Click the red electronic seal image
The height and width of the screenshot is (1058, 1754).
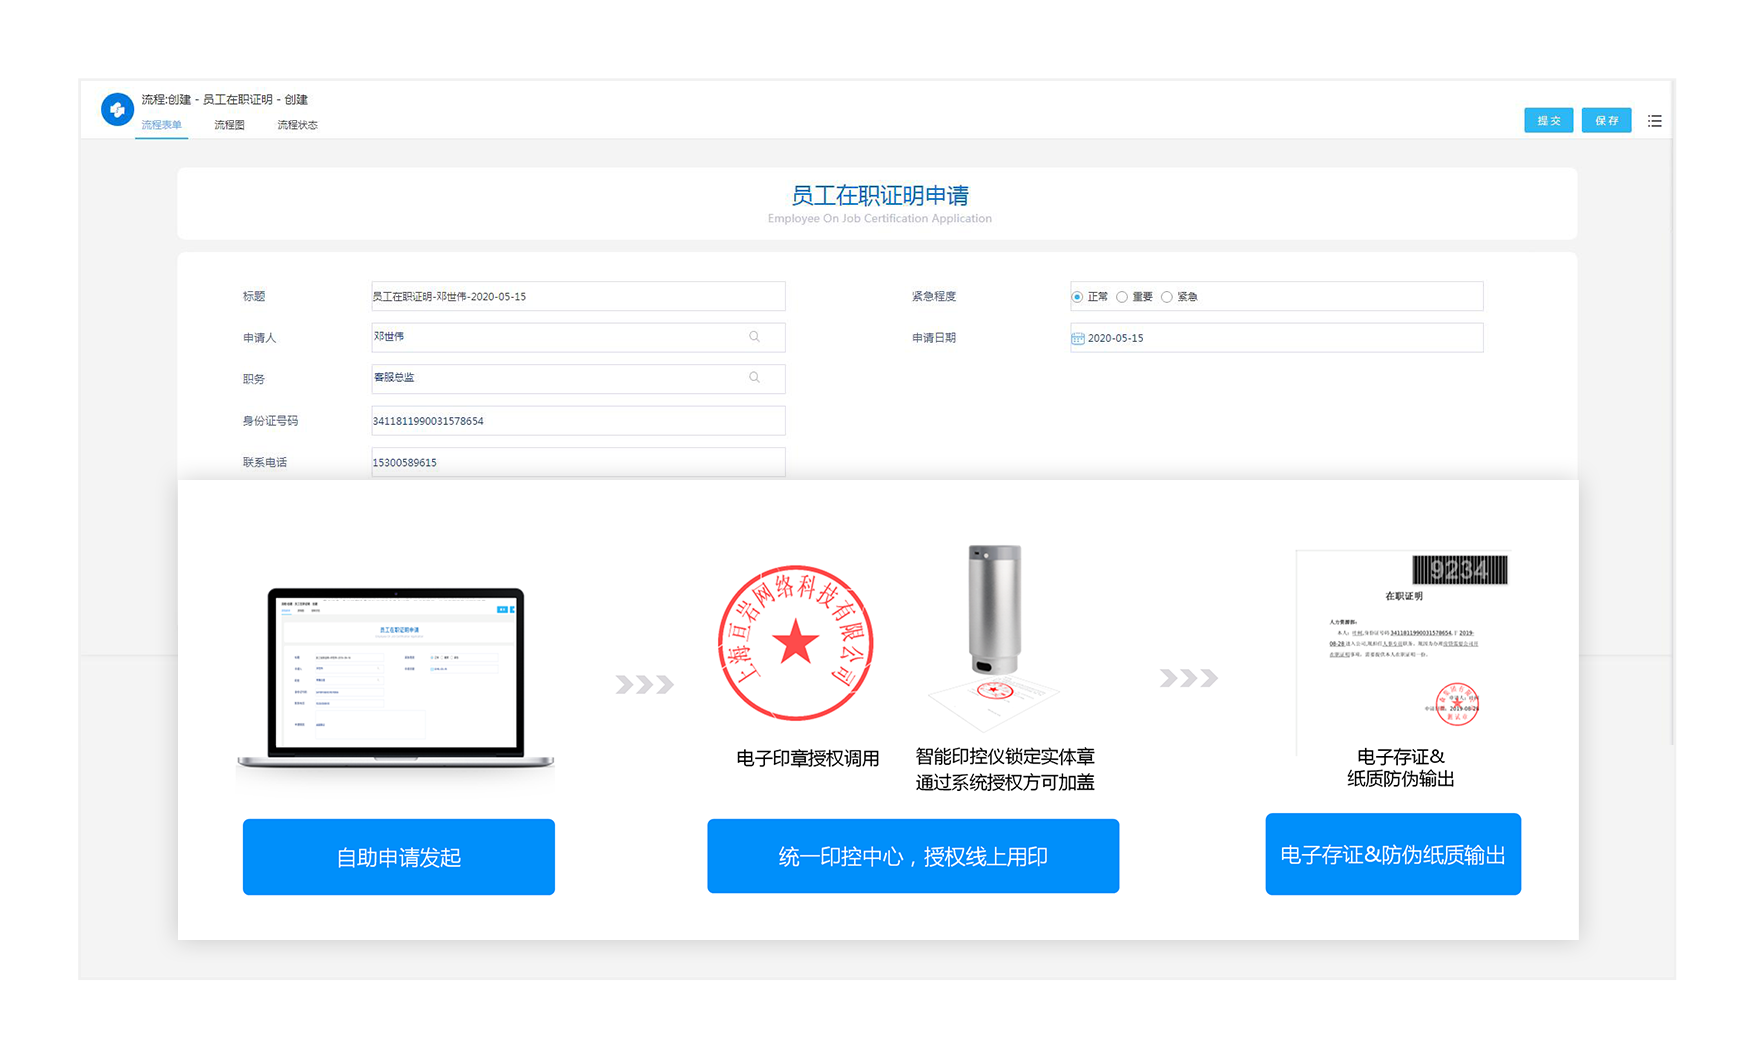point(796,643)
